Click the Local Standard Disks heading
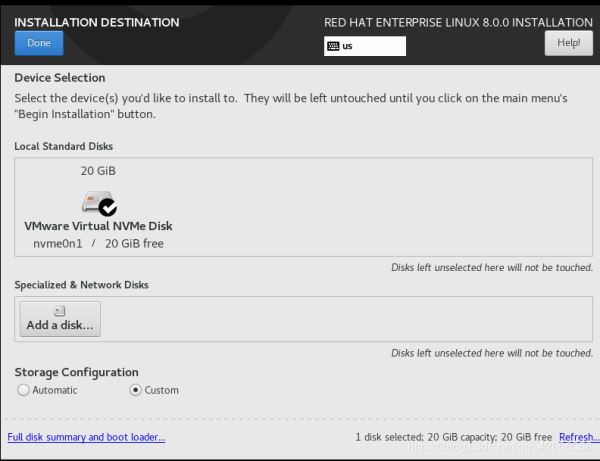The height and width of the screenshot is (461, 600). [x=63, y=146]
